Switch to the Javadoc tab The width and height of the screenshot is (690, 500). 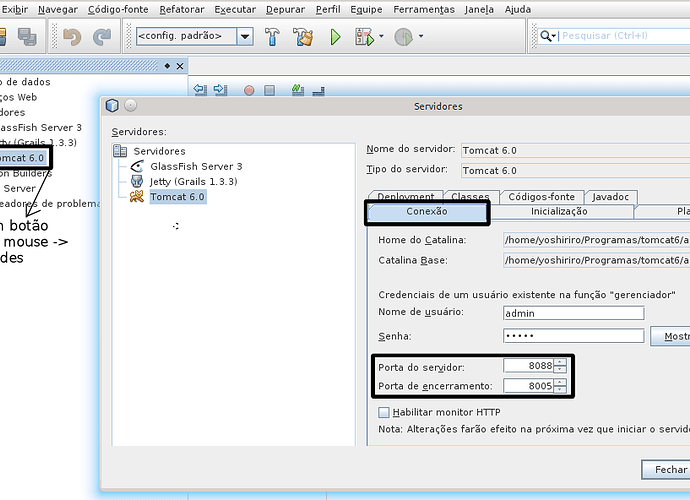[610, 197]
